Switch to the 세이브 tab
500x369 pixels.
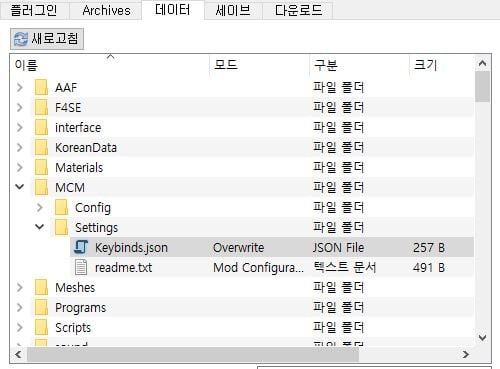click(233, 10)
